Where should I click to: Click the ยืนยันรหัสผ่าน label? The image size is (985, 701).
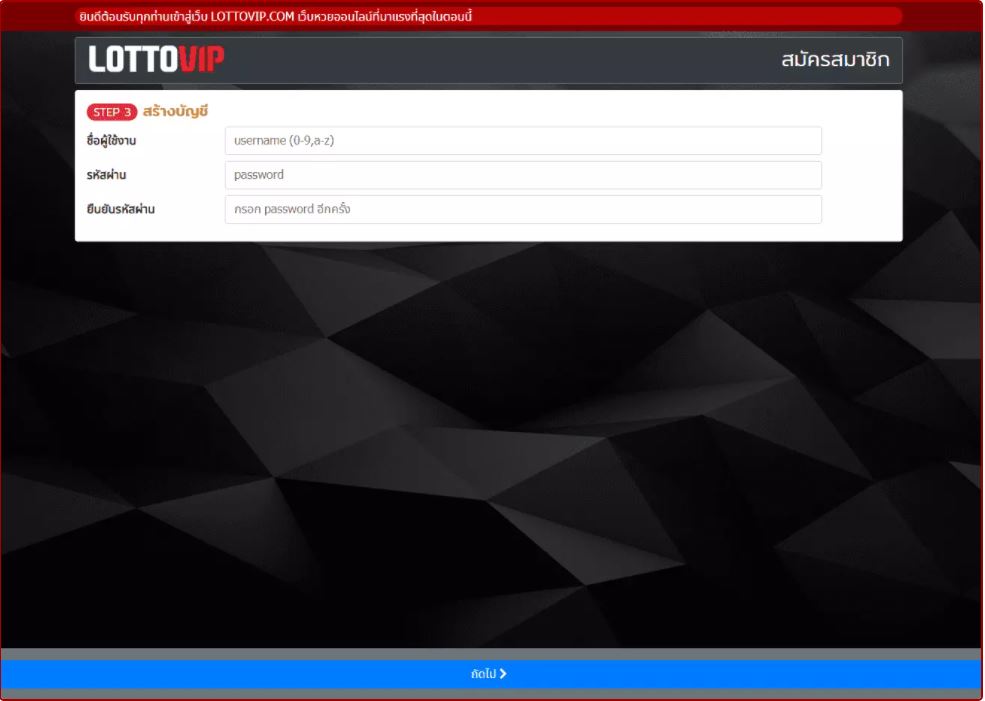point(121,209)
